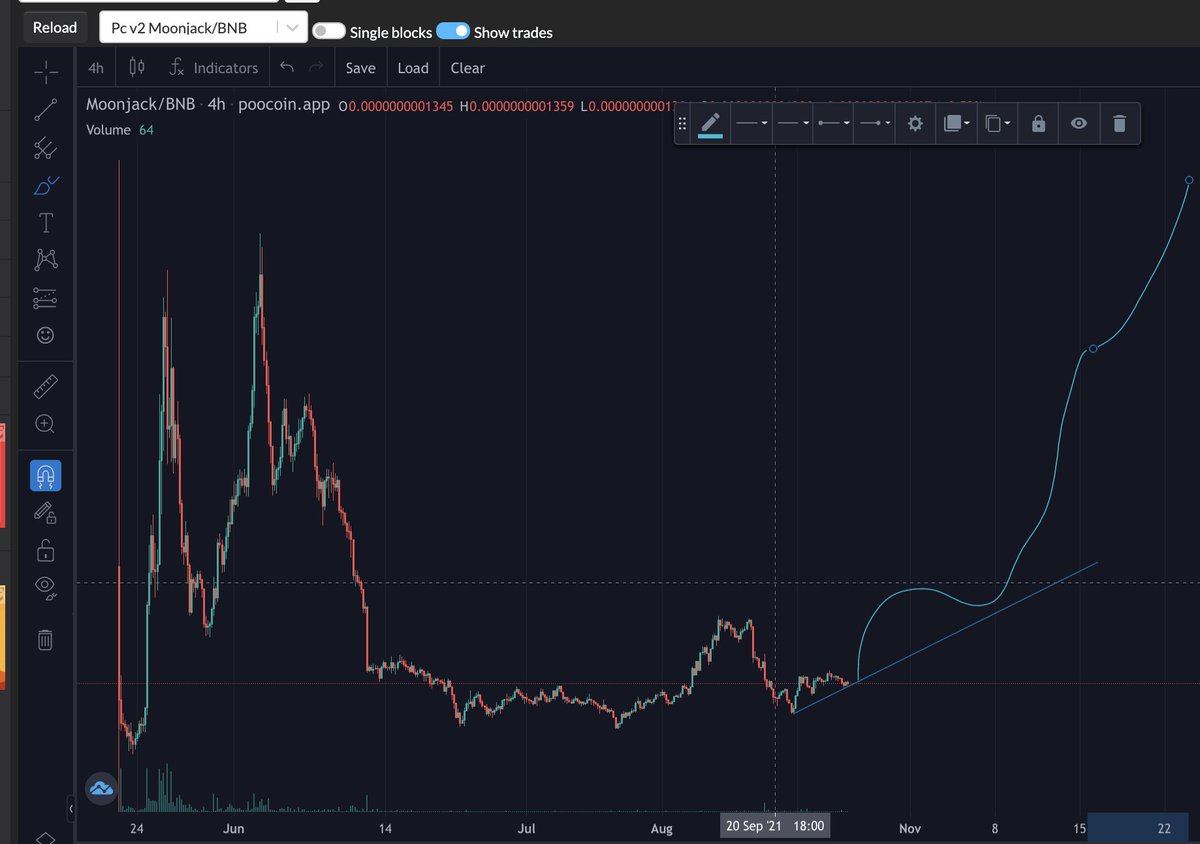
Task: Select the Text annotation tool
Action: (45, 222)
